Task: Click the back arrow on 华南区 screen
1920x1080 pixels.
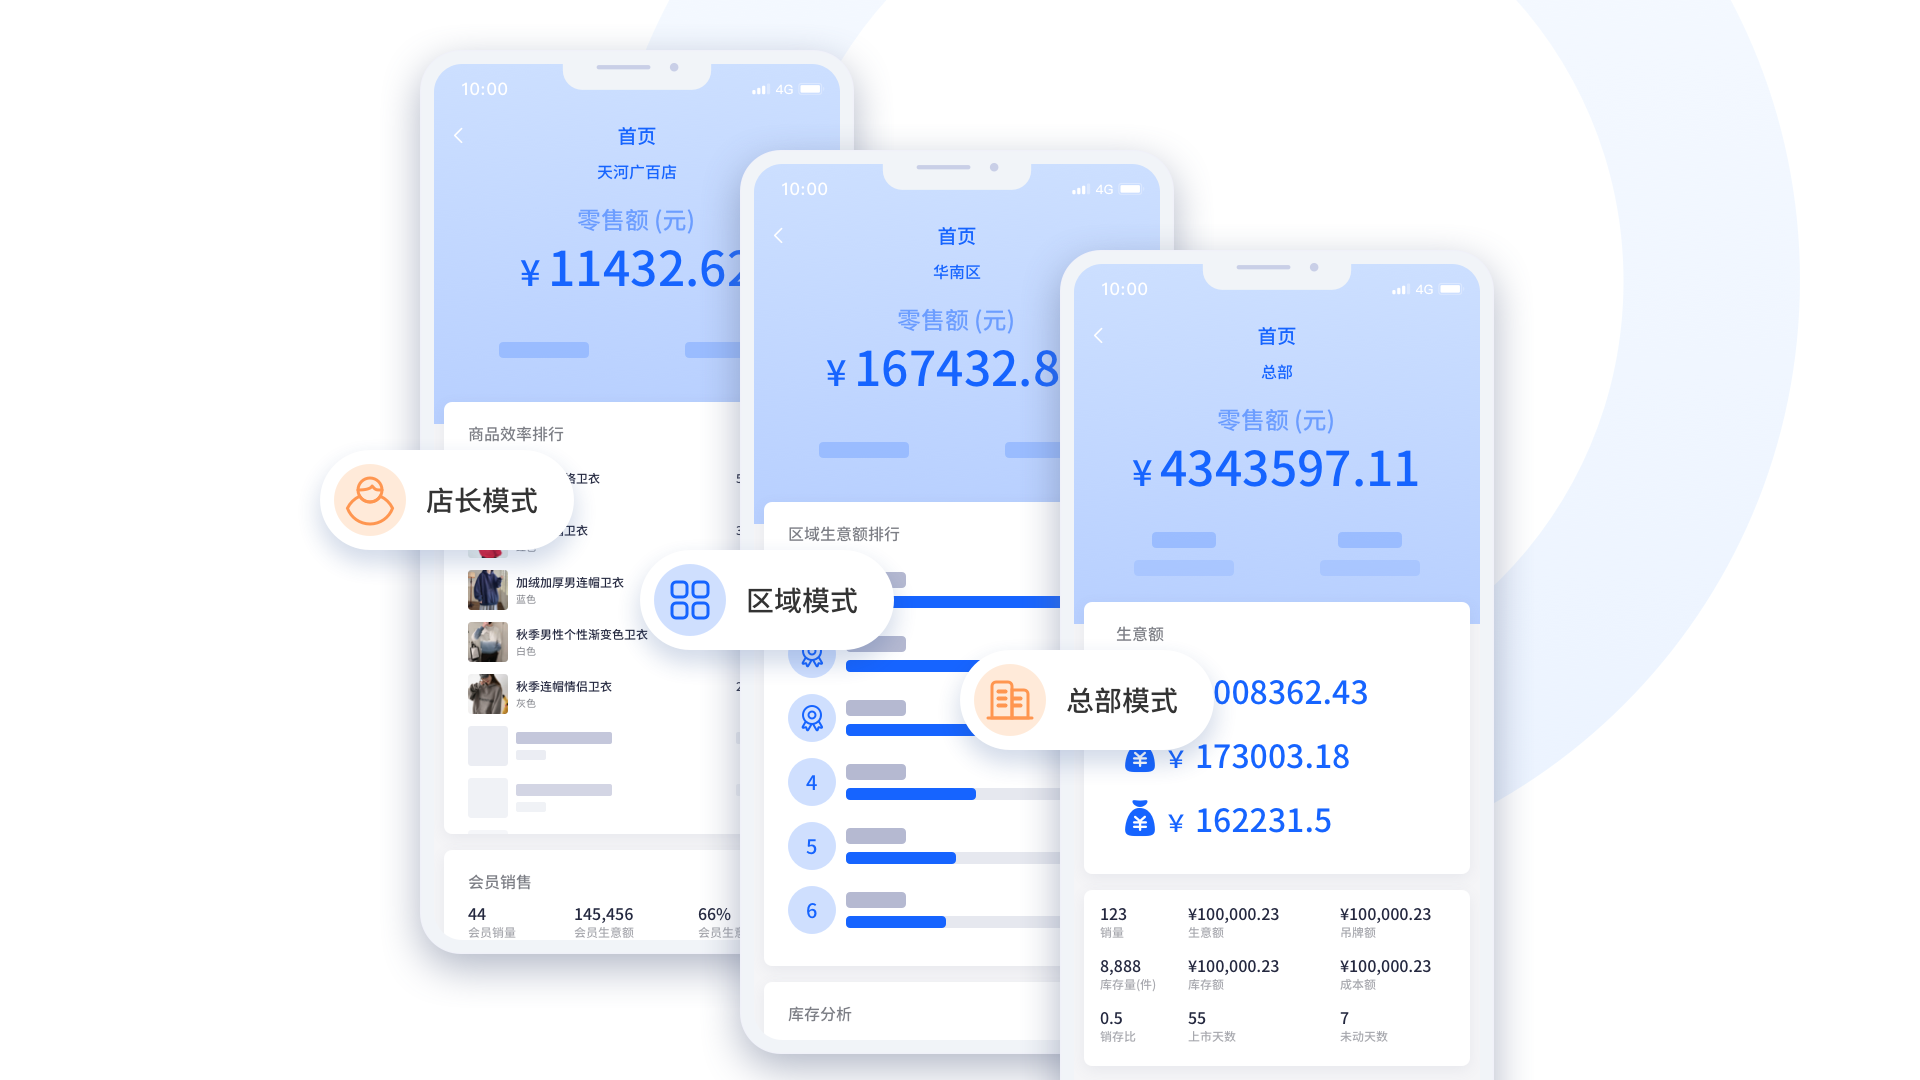Action: (779, 236)
